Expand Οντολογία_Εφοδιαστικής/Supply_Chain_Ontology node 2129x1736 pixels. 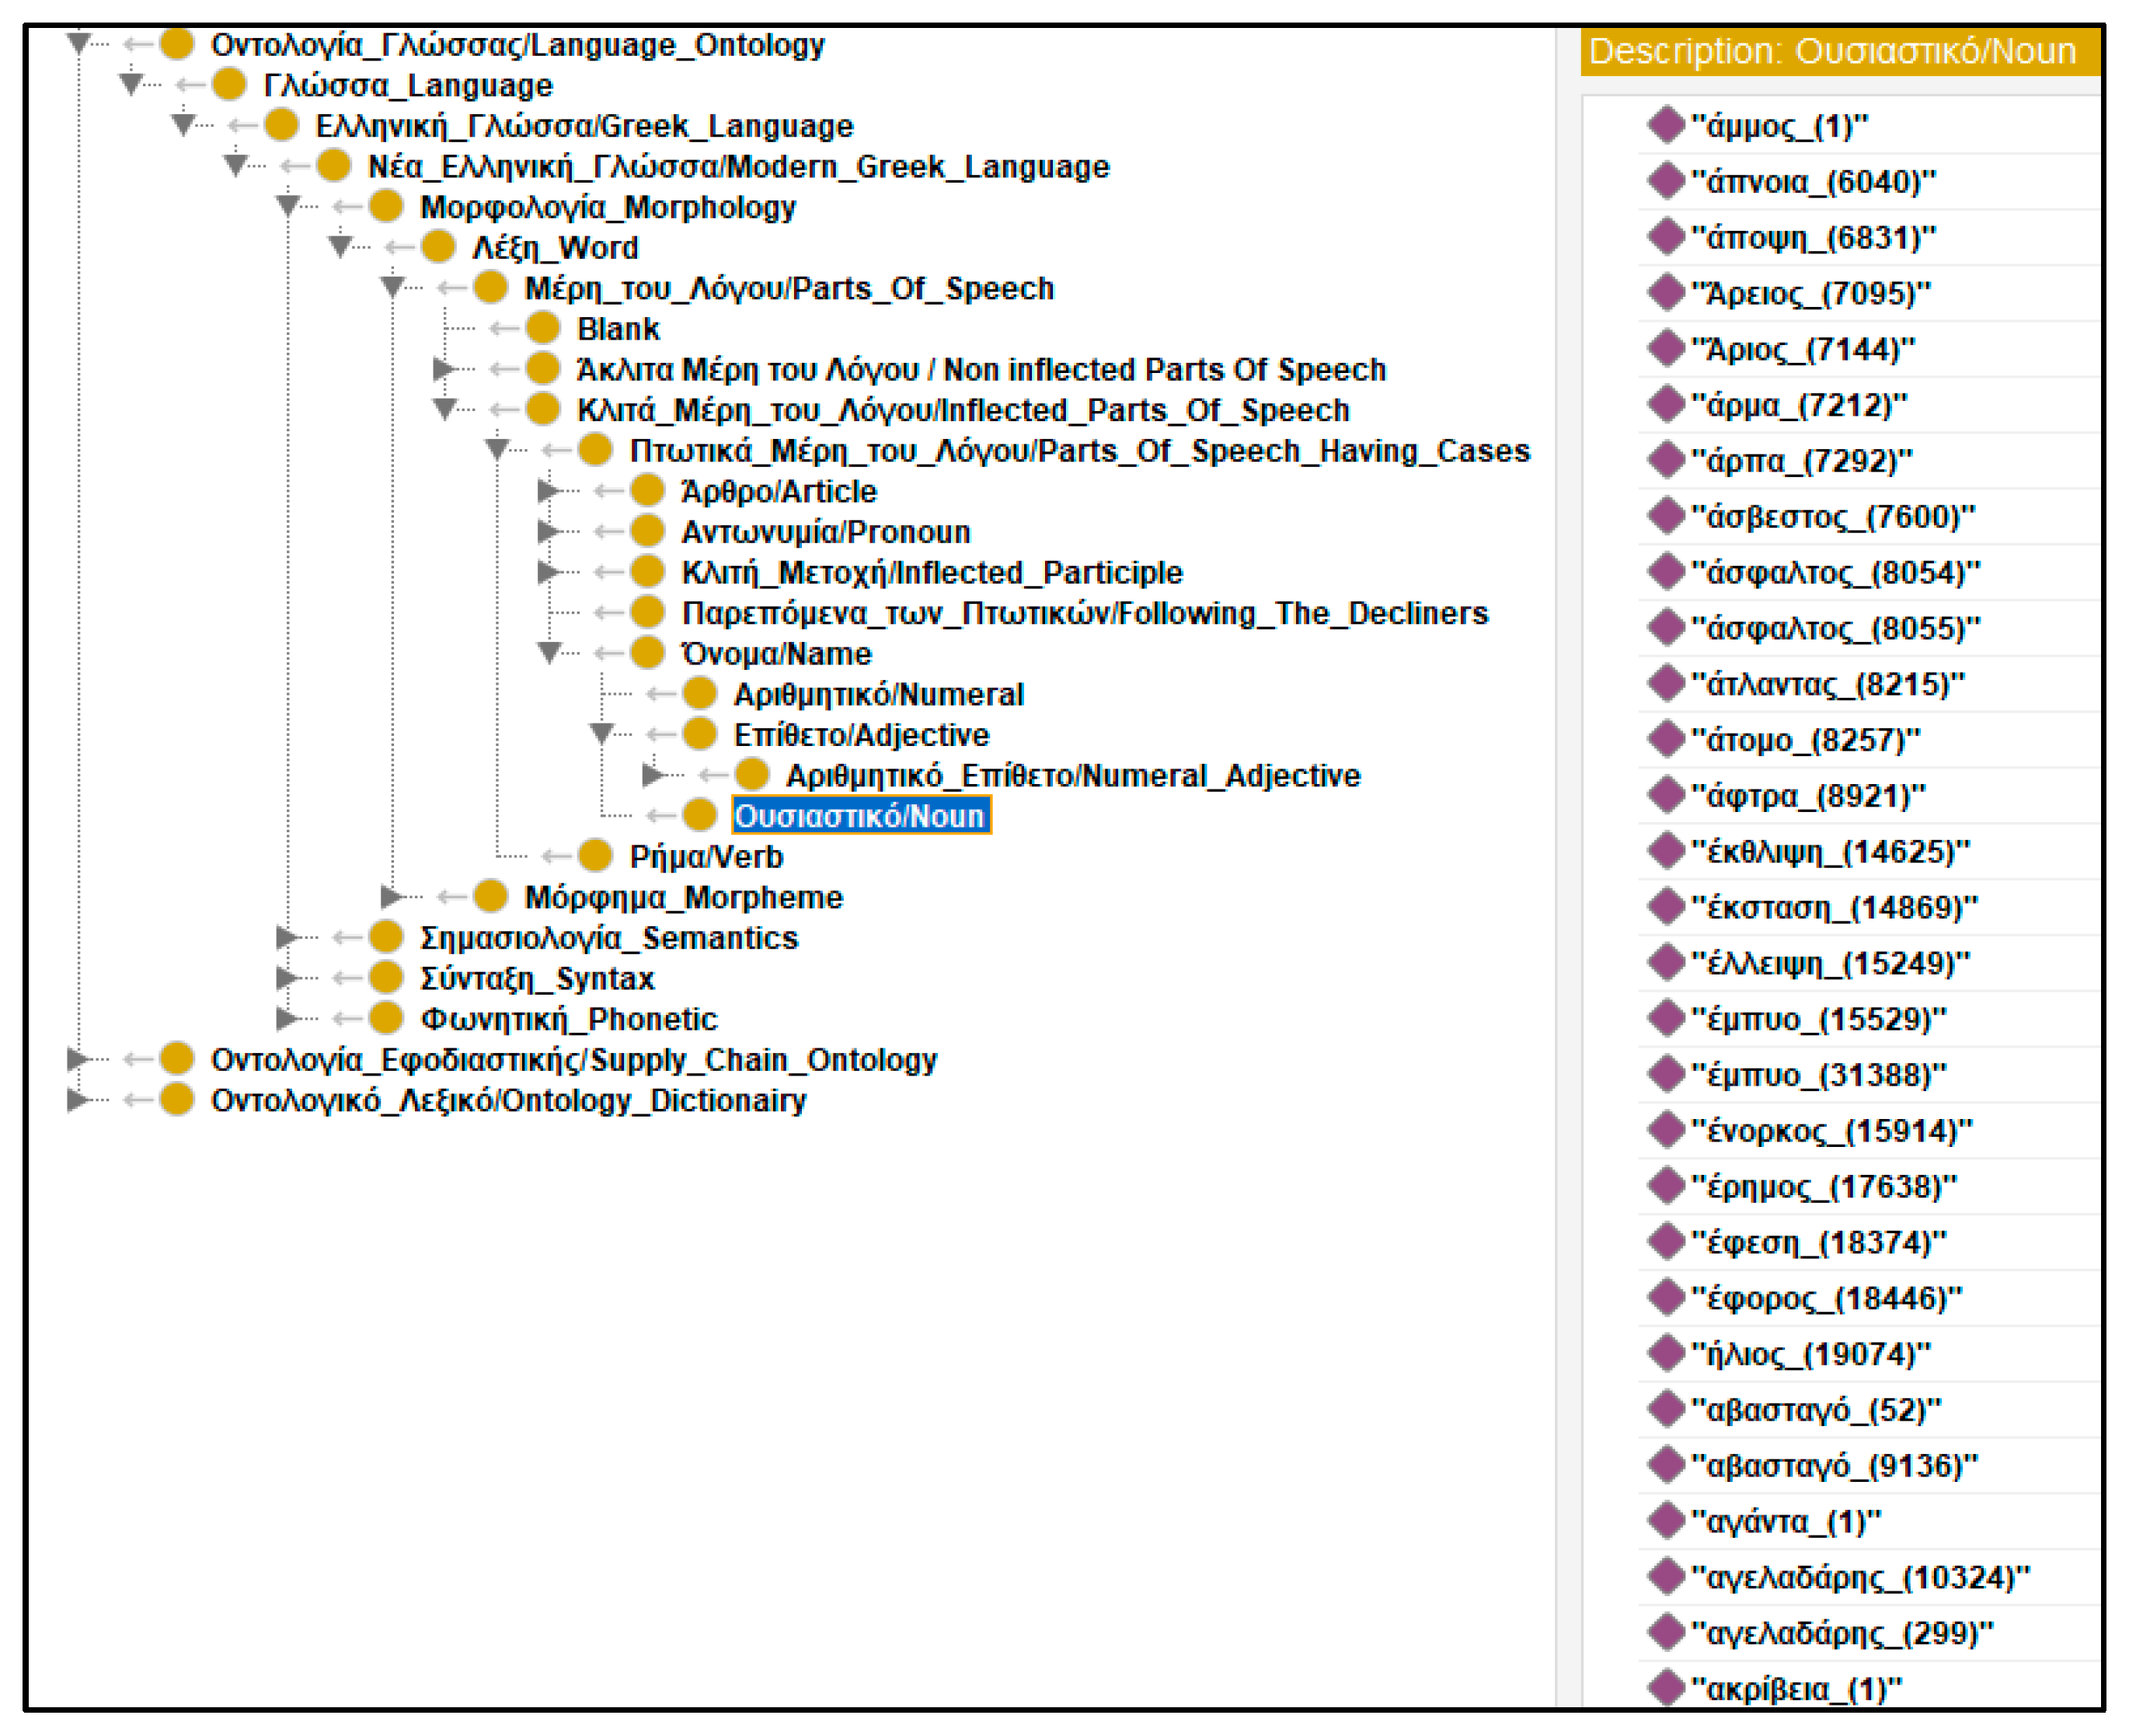coord(76,1059)
